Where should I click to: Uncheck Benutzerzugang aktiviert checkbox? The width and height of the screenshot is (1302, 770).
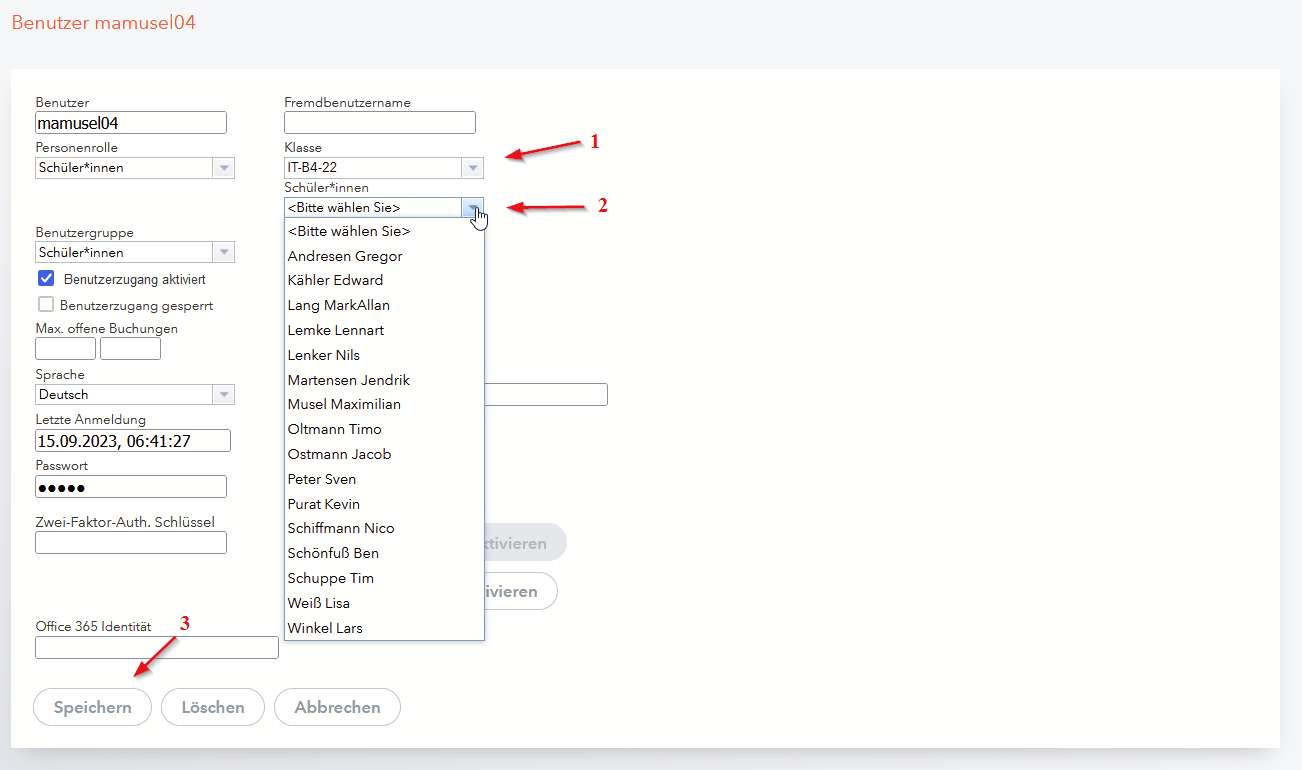[x=46, y=279]
